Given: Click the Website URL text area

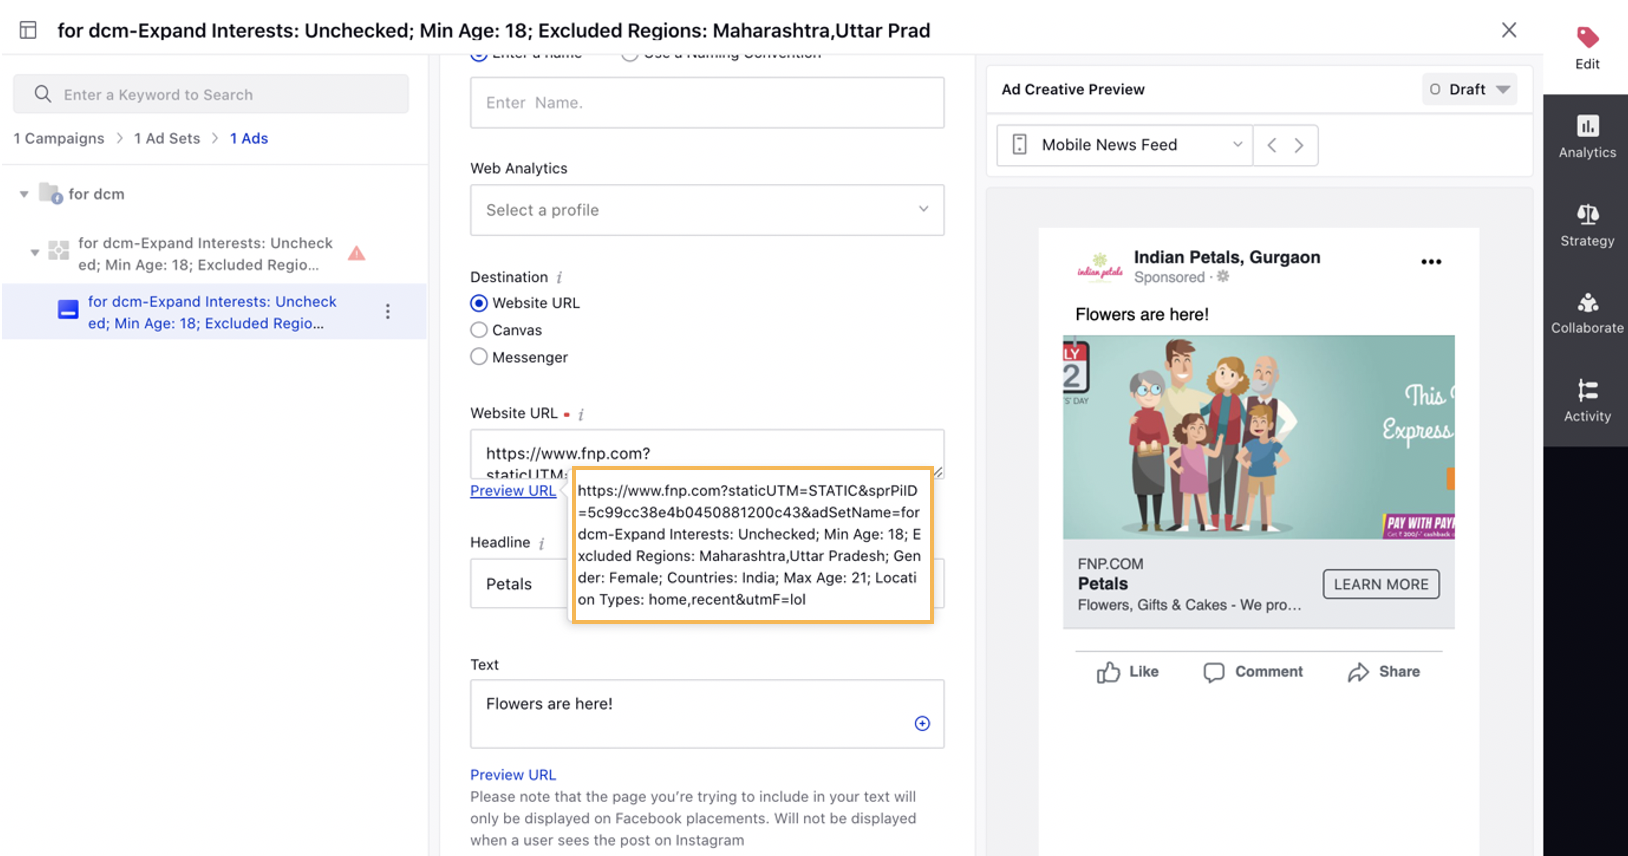Looking at the screenshot, I should [707, 454].
